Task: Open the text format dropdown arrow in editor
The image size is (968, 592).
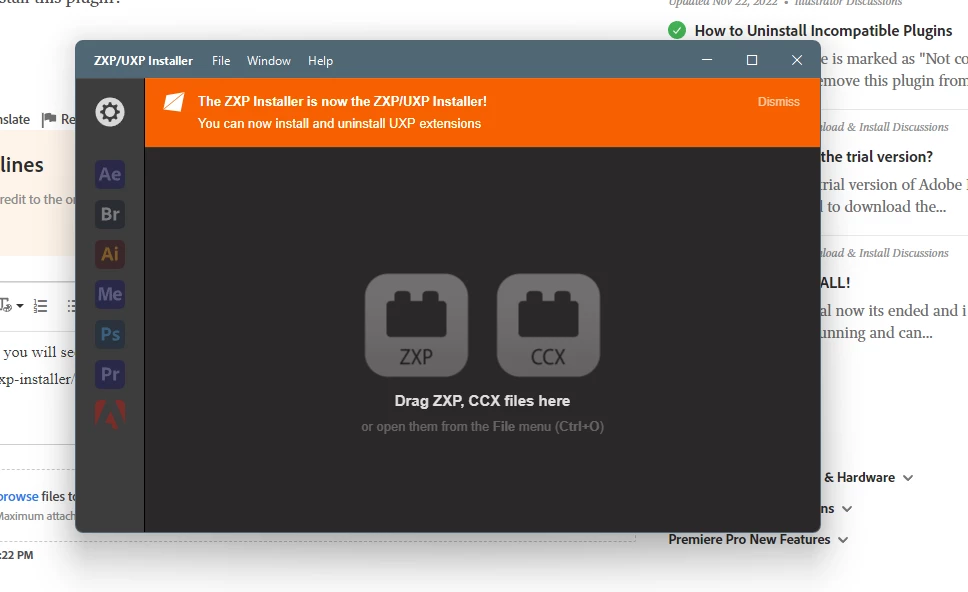Action: (x=20, y=306)
